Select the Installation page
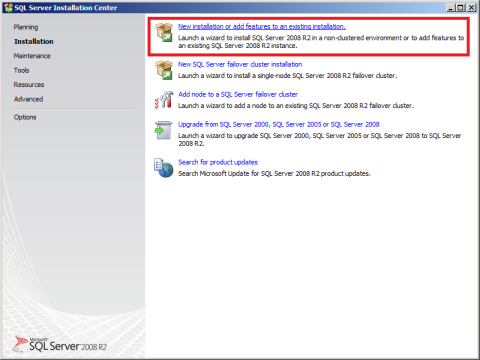Image resolution: width=480 pixels, height=360 pixels. [34, 41]
